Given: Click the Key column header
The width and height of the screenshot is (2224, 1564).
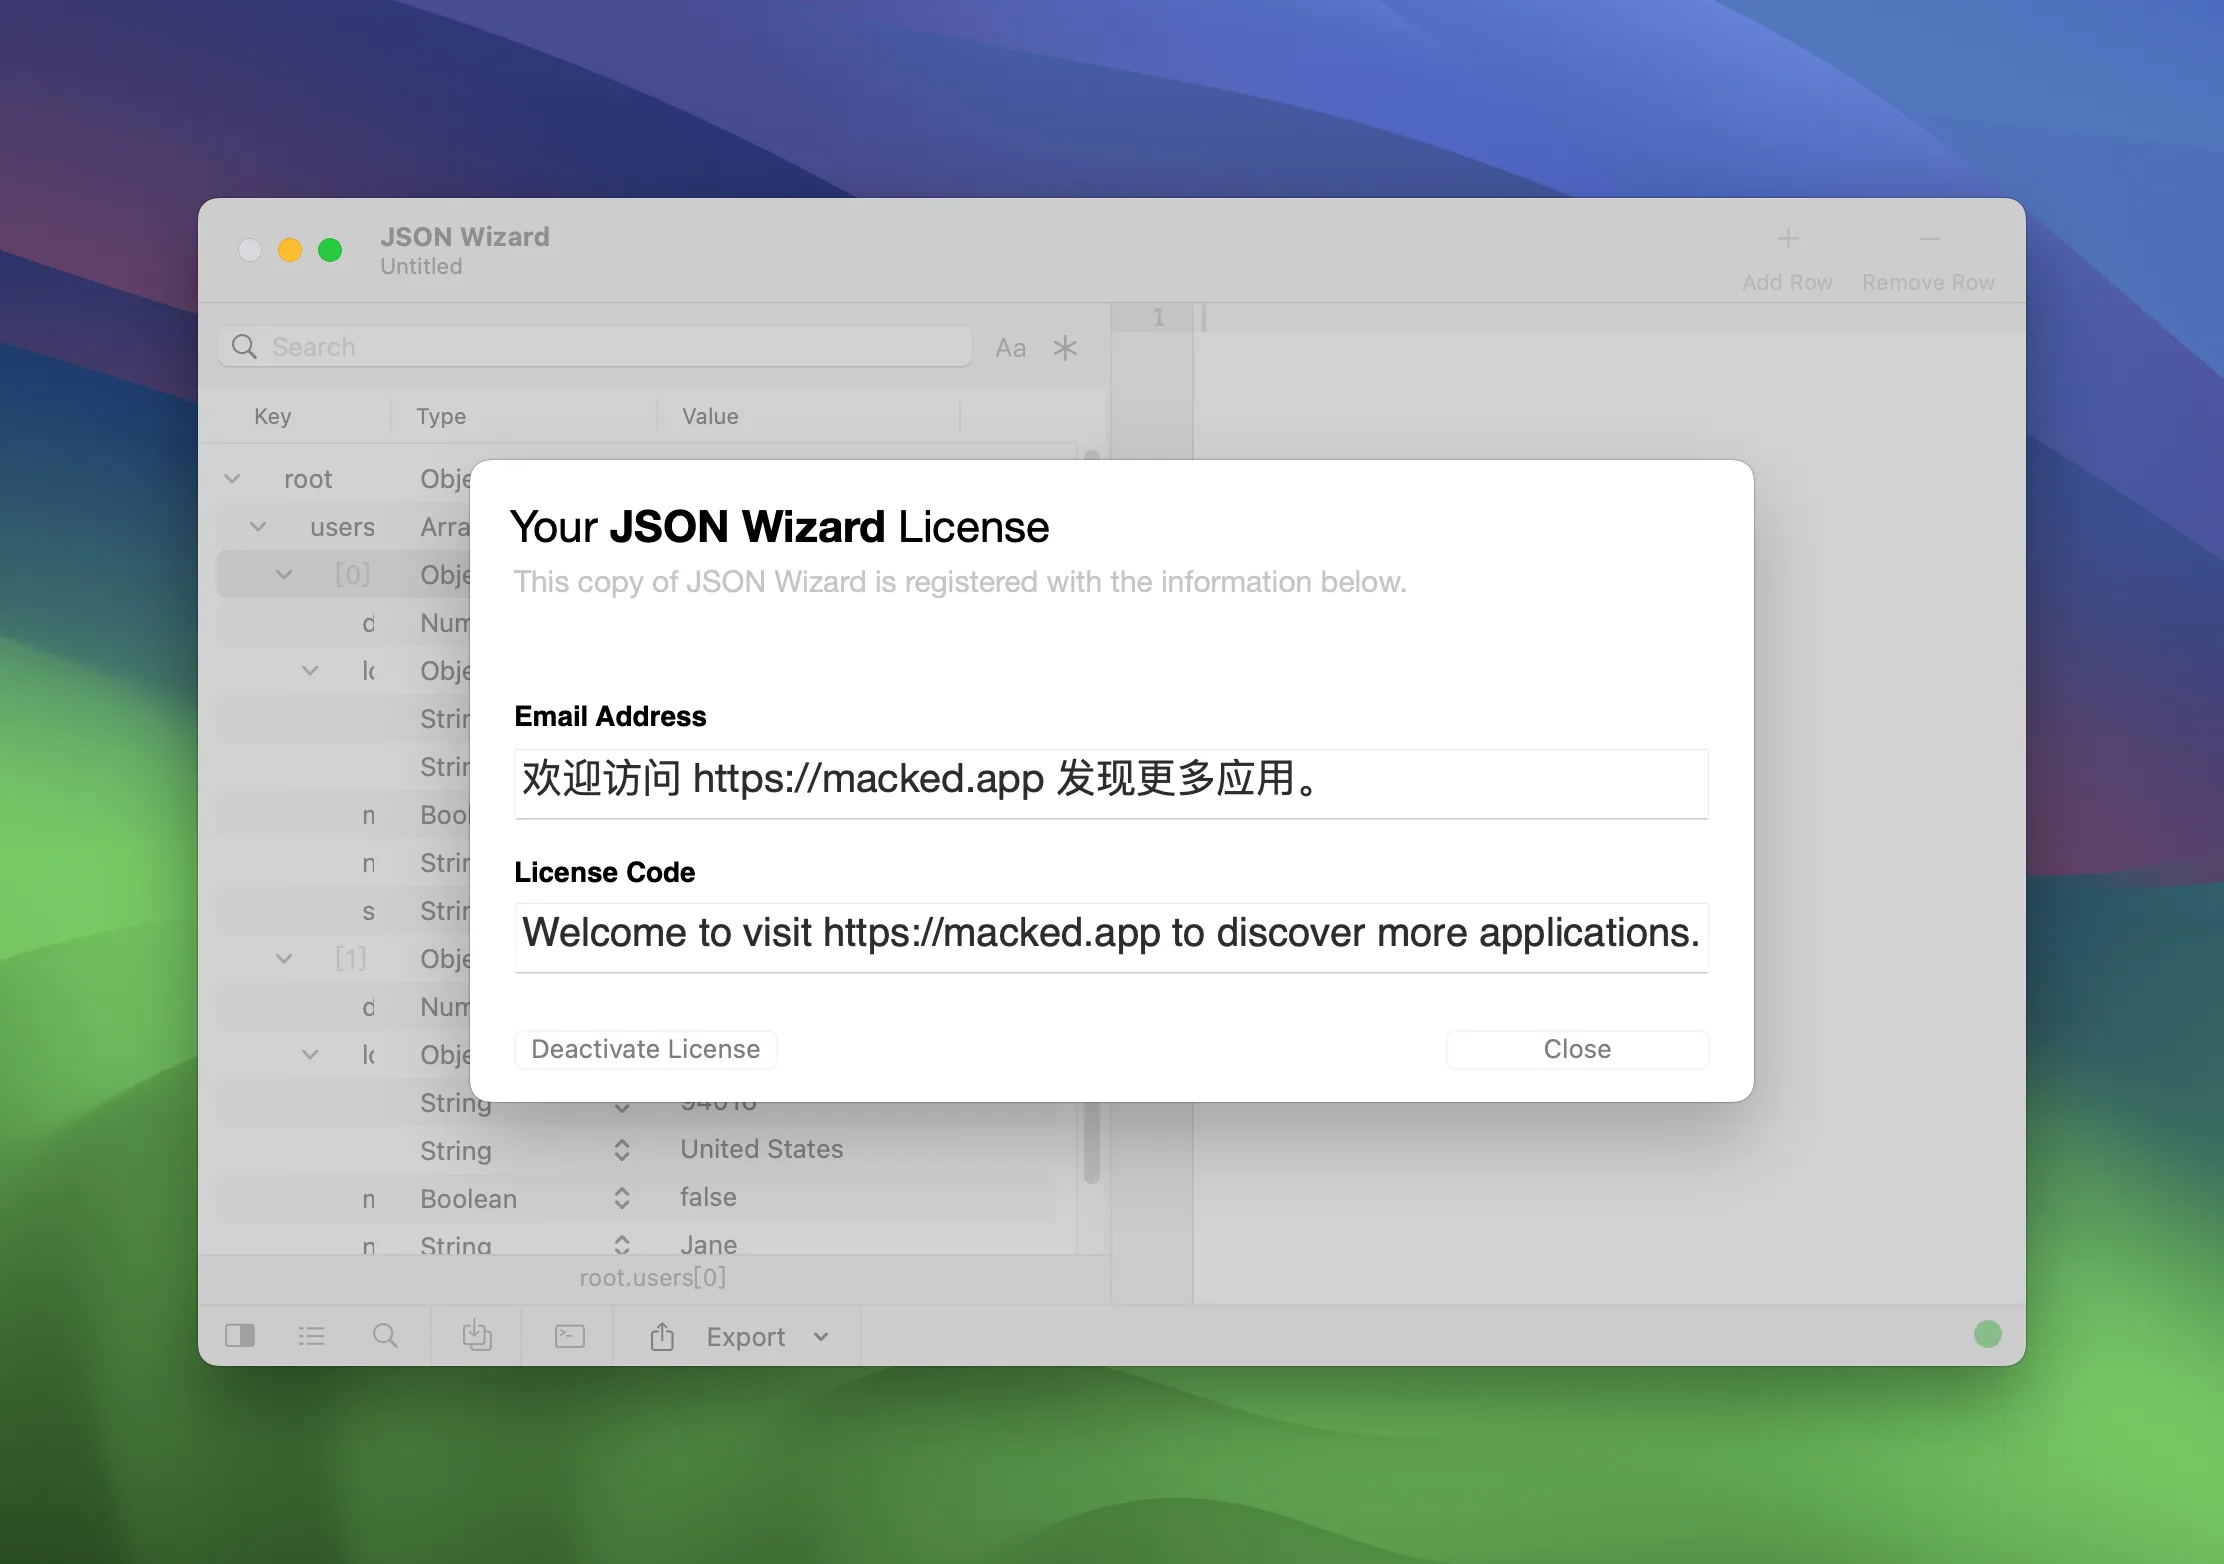Looking at the screenshot, I should pyautogui.click(x=273, y=416).
